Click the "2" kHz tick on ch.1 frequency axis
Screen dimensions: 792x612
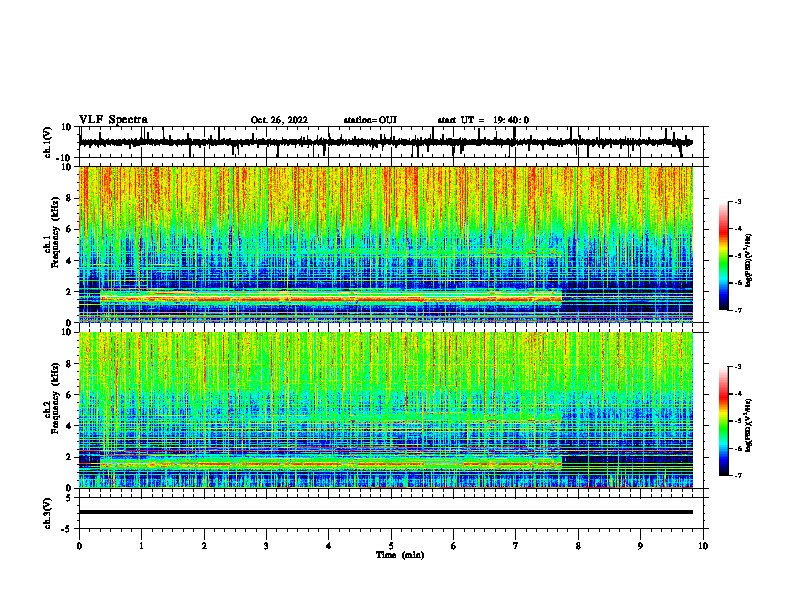pyautogui.click(x=69, y=291)
